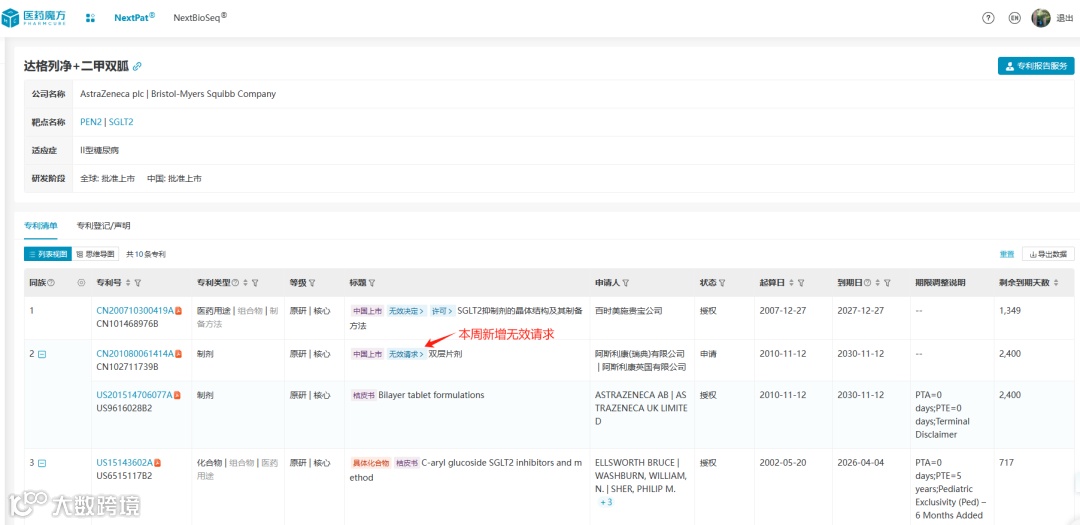Filter the 专利类型 column
1080x525 pixels.
[255, 282]
